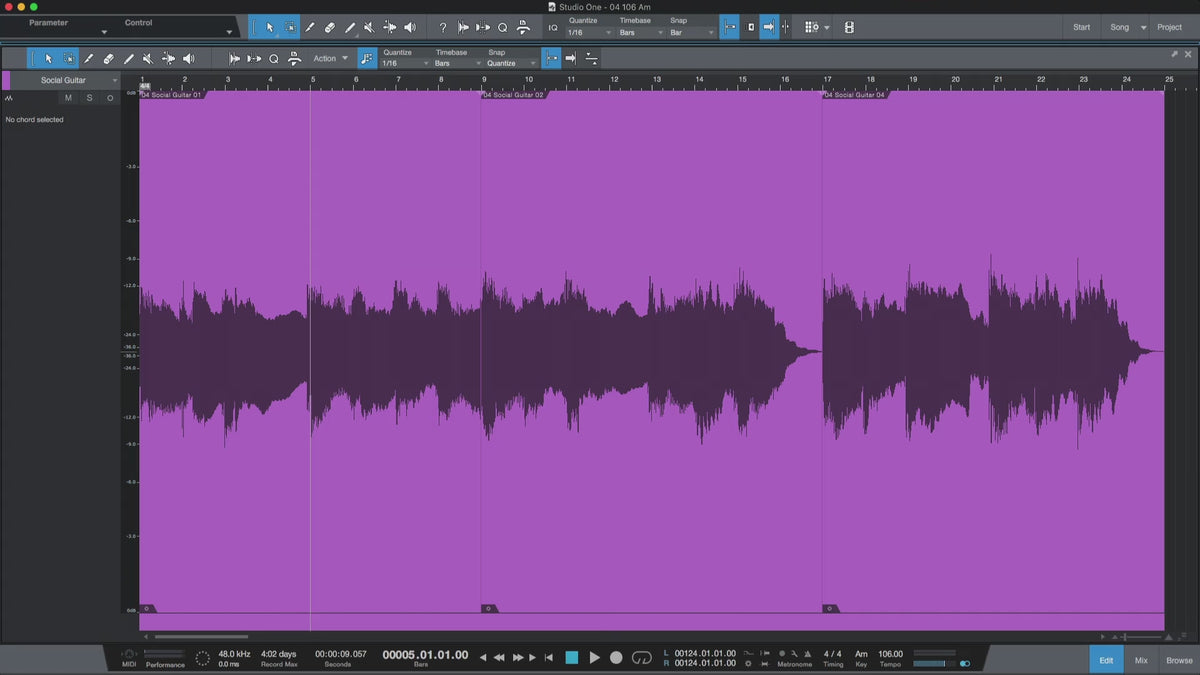Toggle loop mode in the transport bar
This screenshot has height=675, width=1200.
click(x=642, y=657)
